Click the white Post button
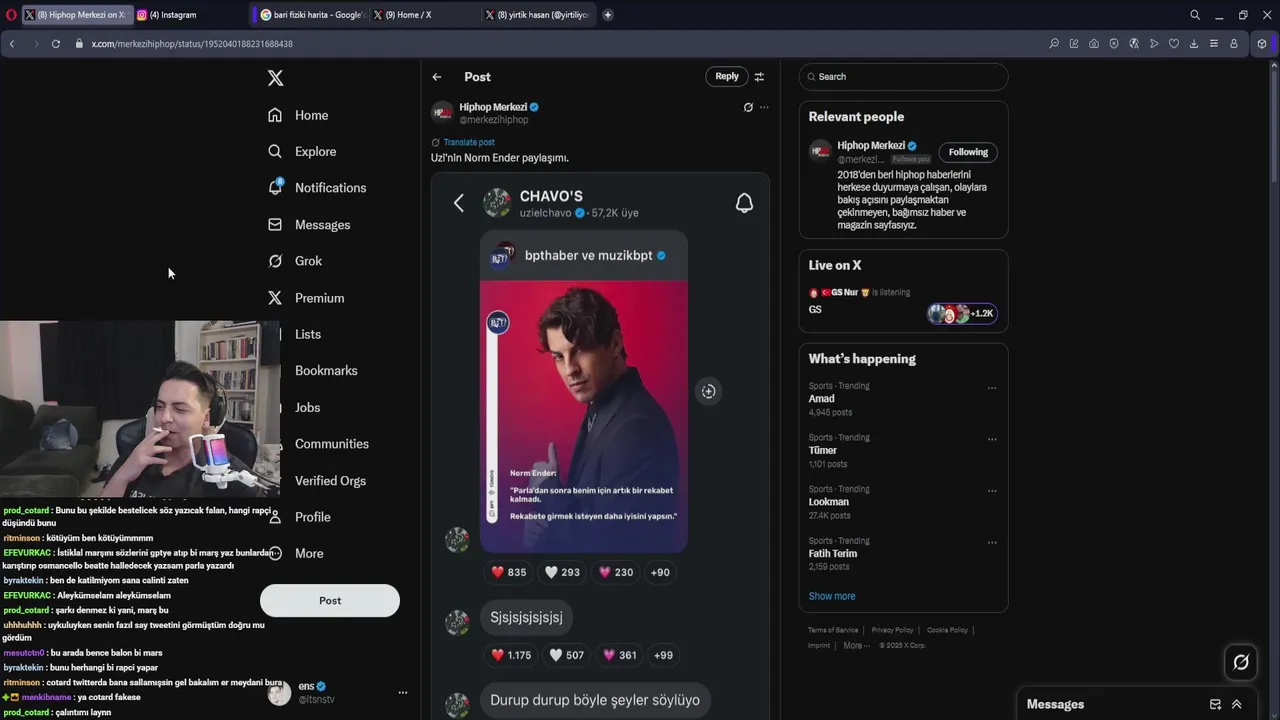 [330, 600]
